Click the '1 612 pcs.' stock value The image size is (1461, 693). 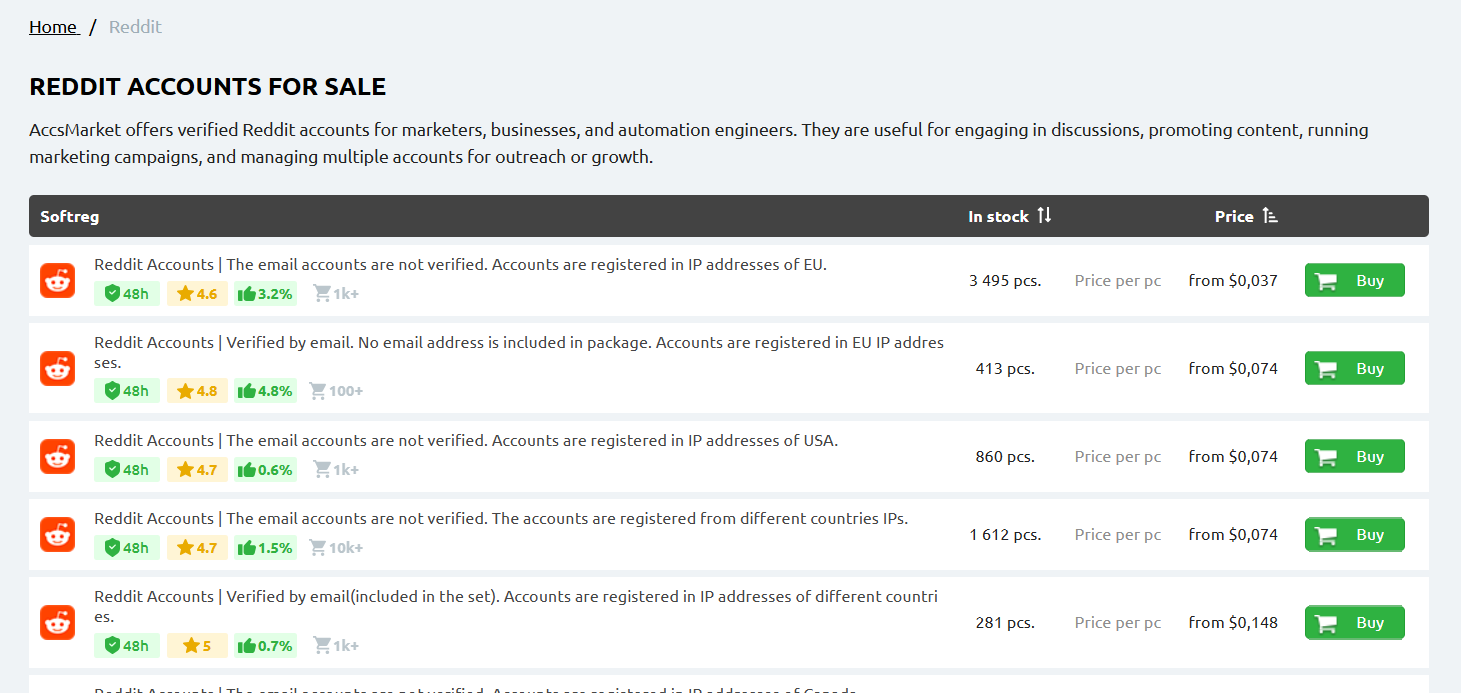pos(1005,535)
